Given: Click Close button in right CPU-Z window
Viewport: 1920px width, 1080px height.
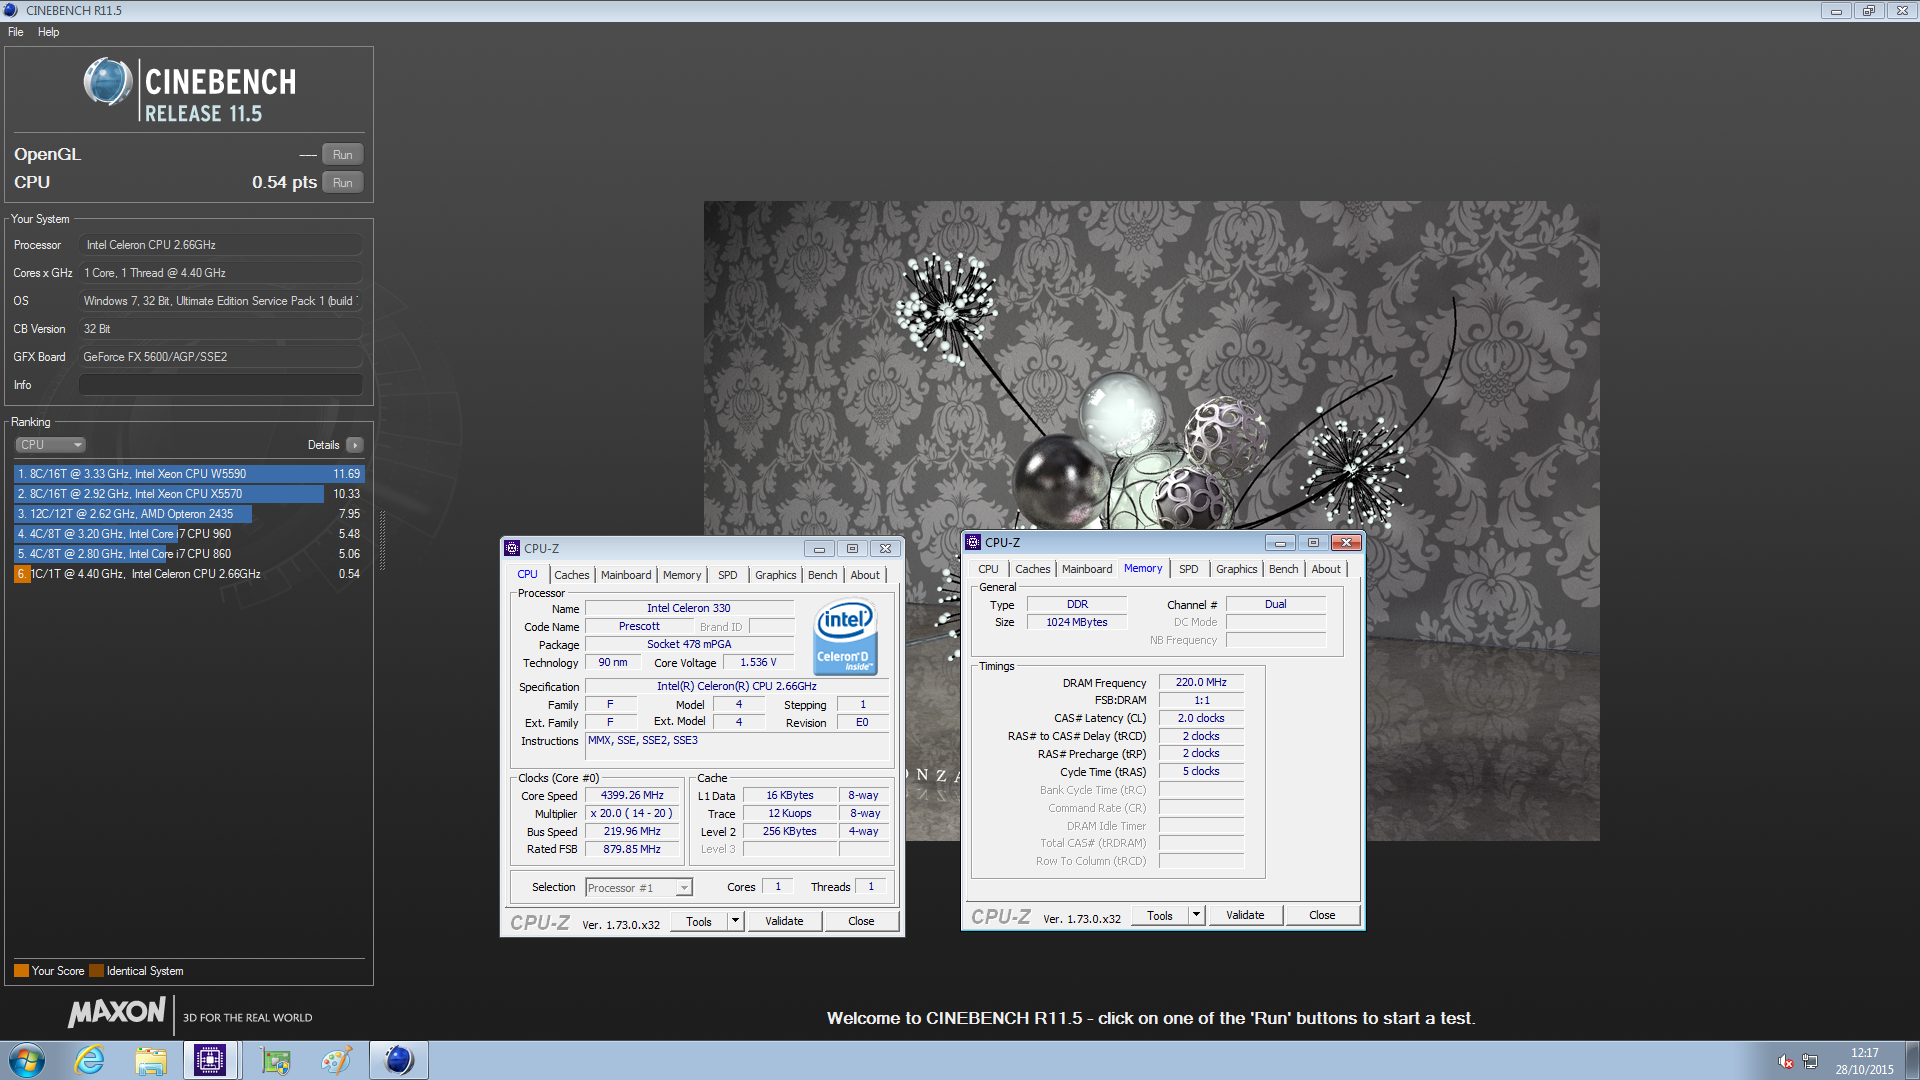Looking at the screenshot, I should pyautogui.click(x=1322, y=916).
